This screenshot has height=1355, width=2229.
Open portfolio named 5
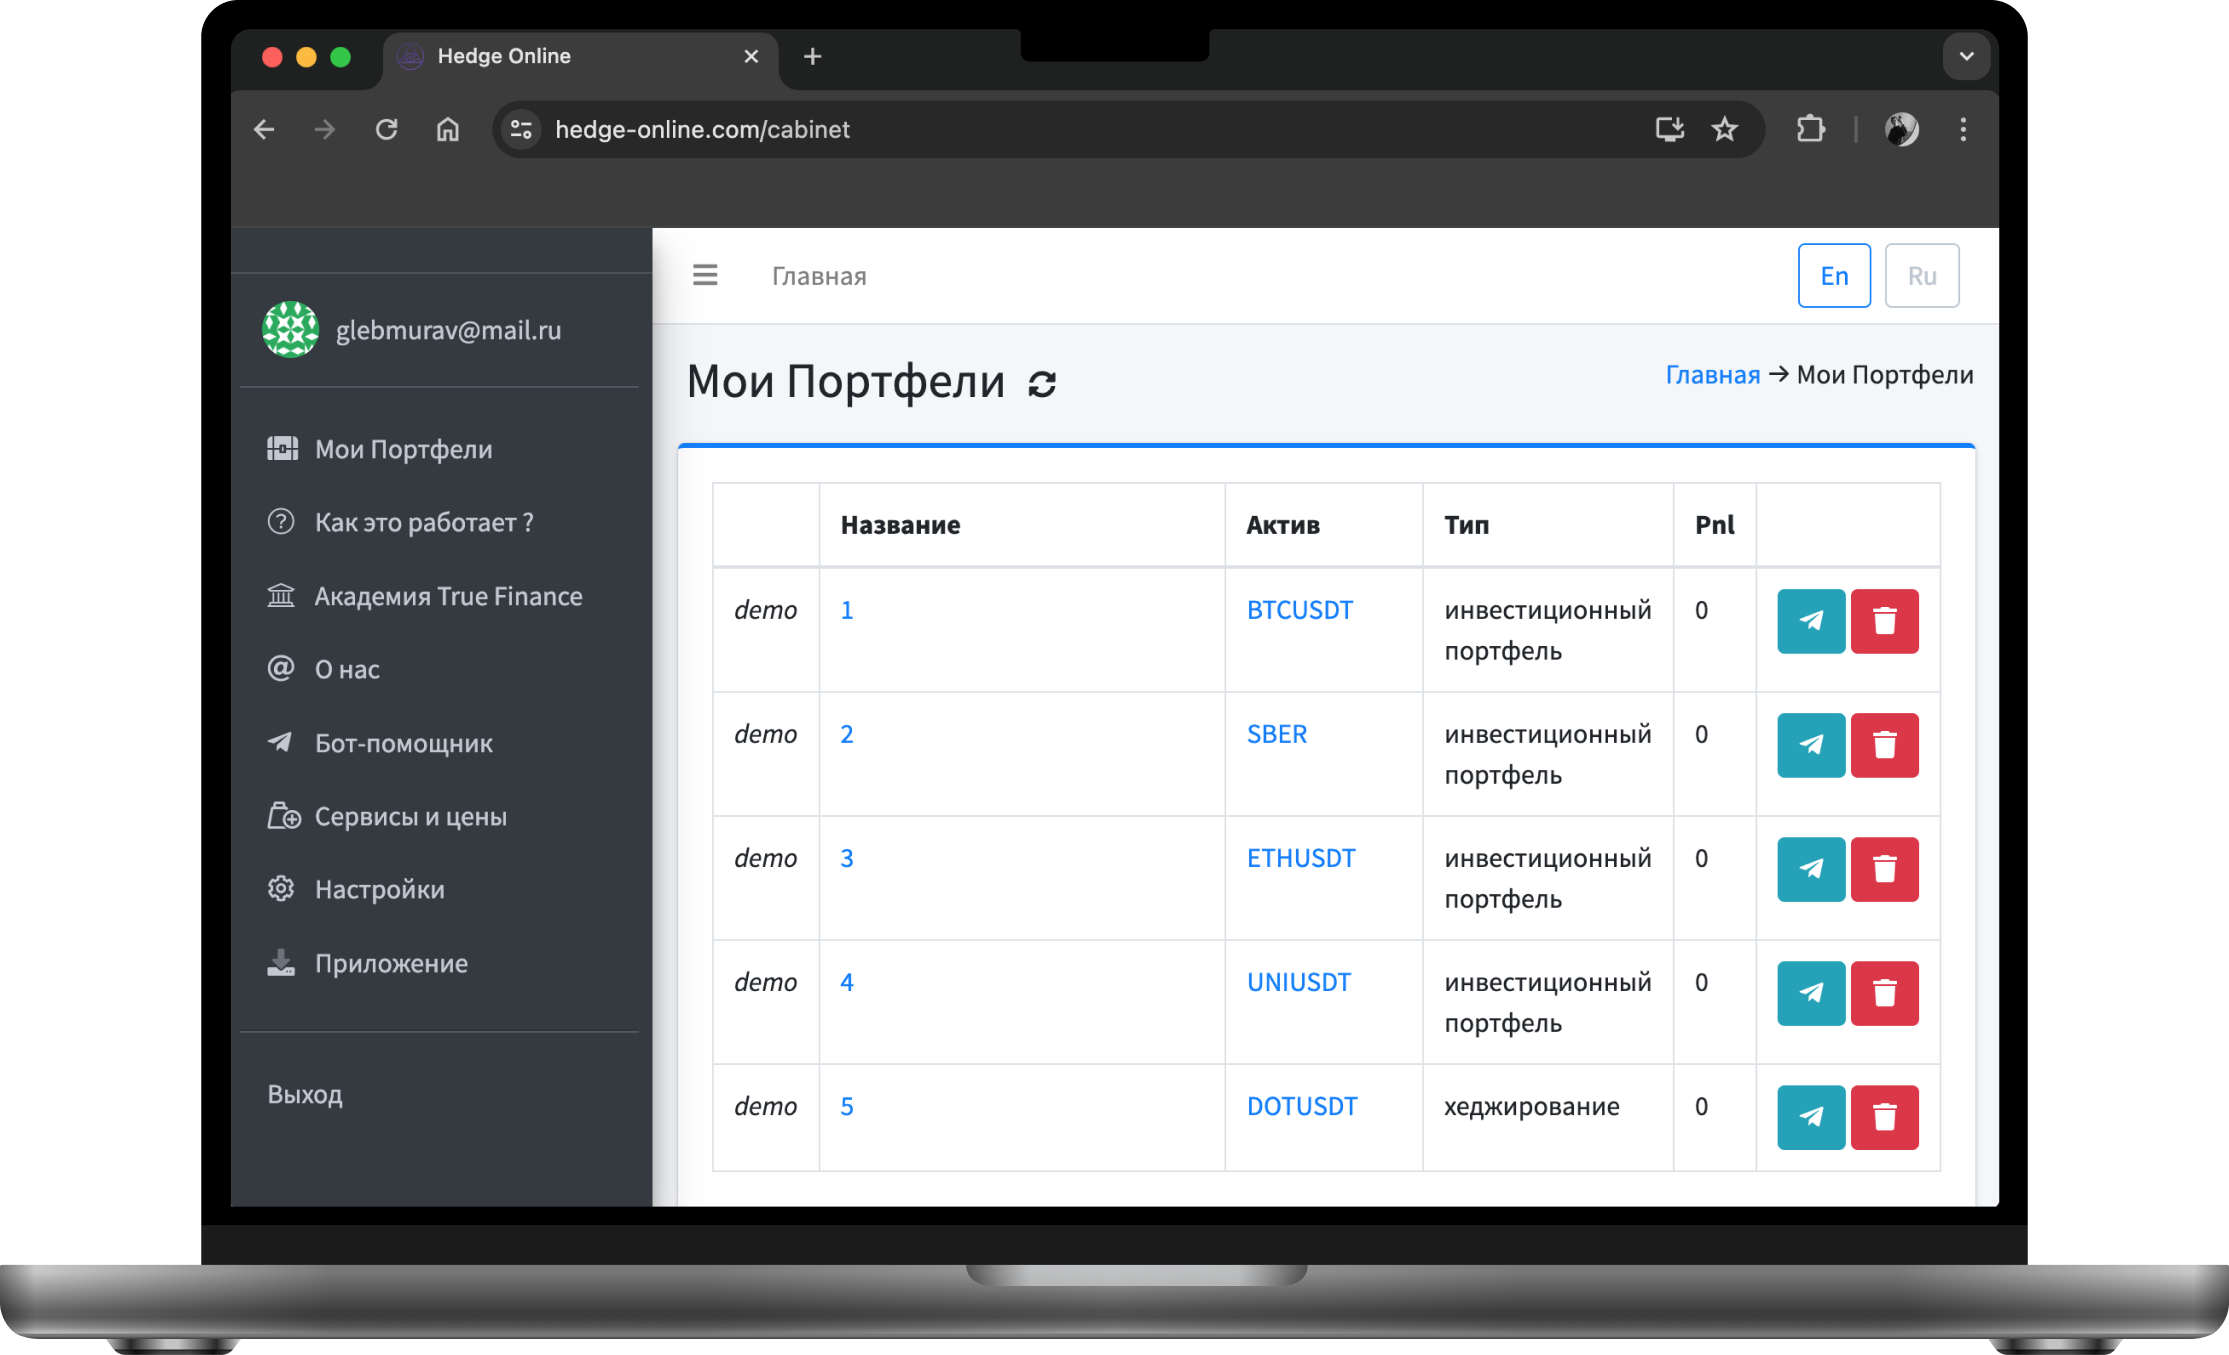[x=847, y=1106]
